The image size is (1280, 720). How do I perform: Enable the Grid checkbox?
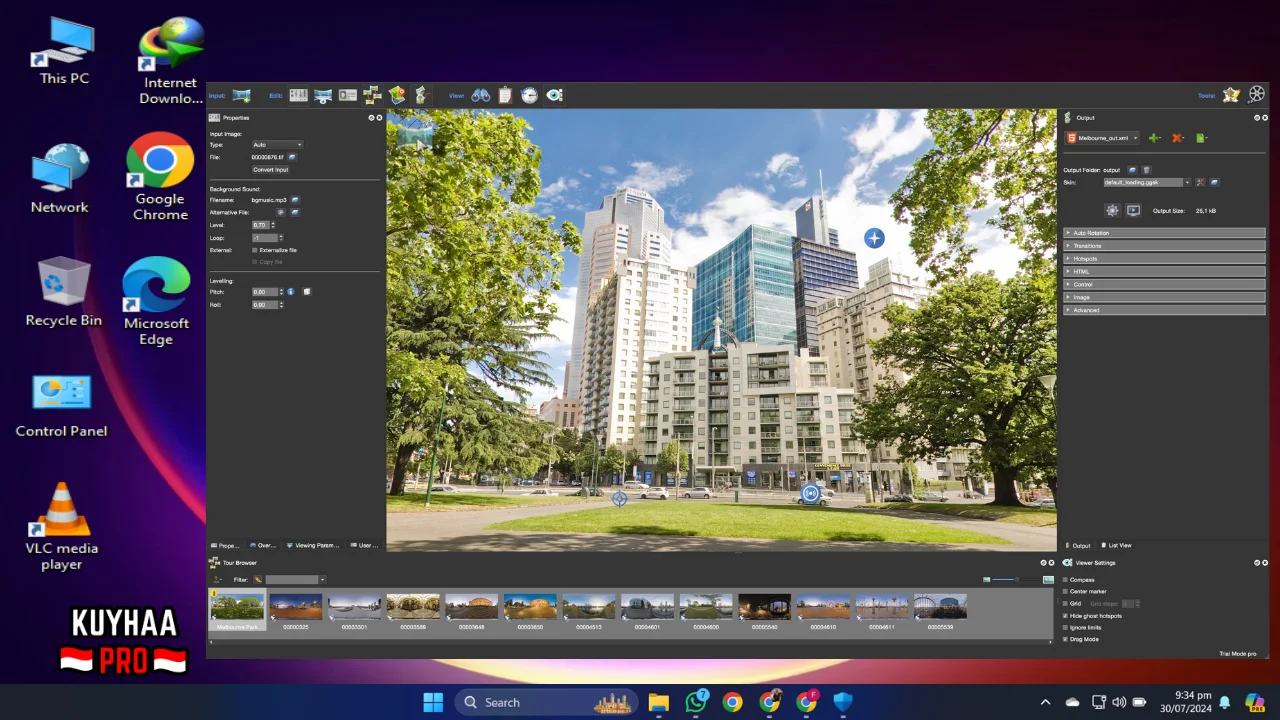pos(1065,604)
